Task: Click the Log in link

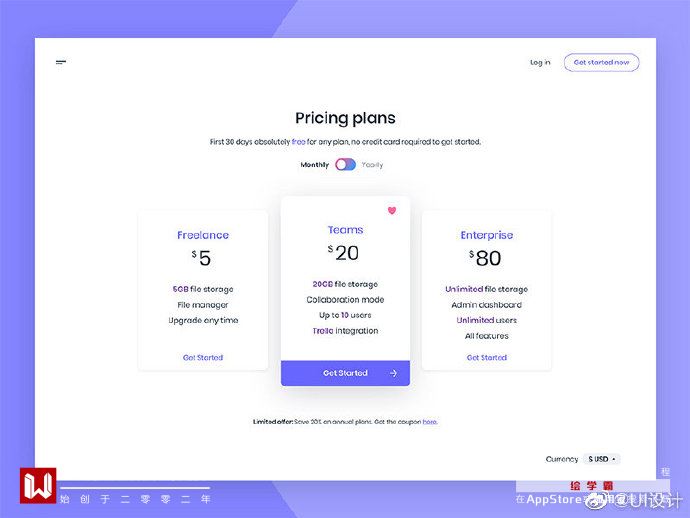Action: point(540,62)
